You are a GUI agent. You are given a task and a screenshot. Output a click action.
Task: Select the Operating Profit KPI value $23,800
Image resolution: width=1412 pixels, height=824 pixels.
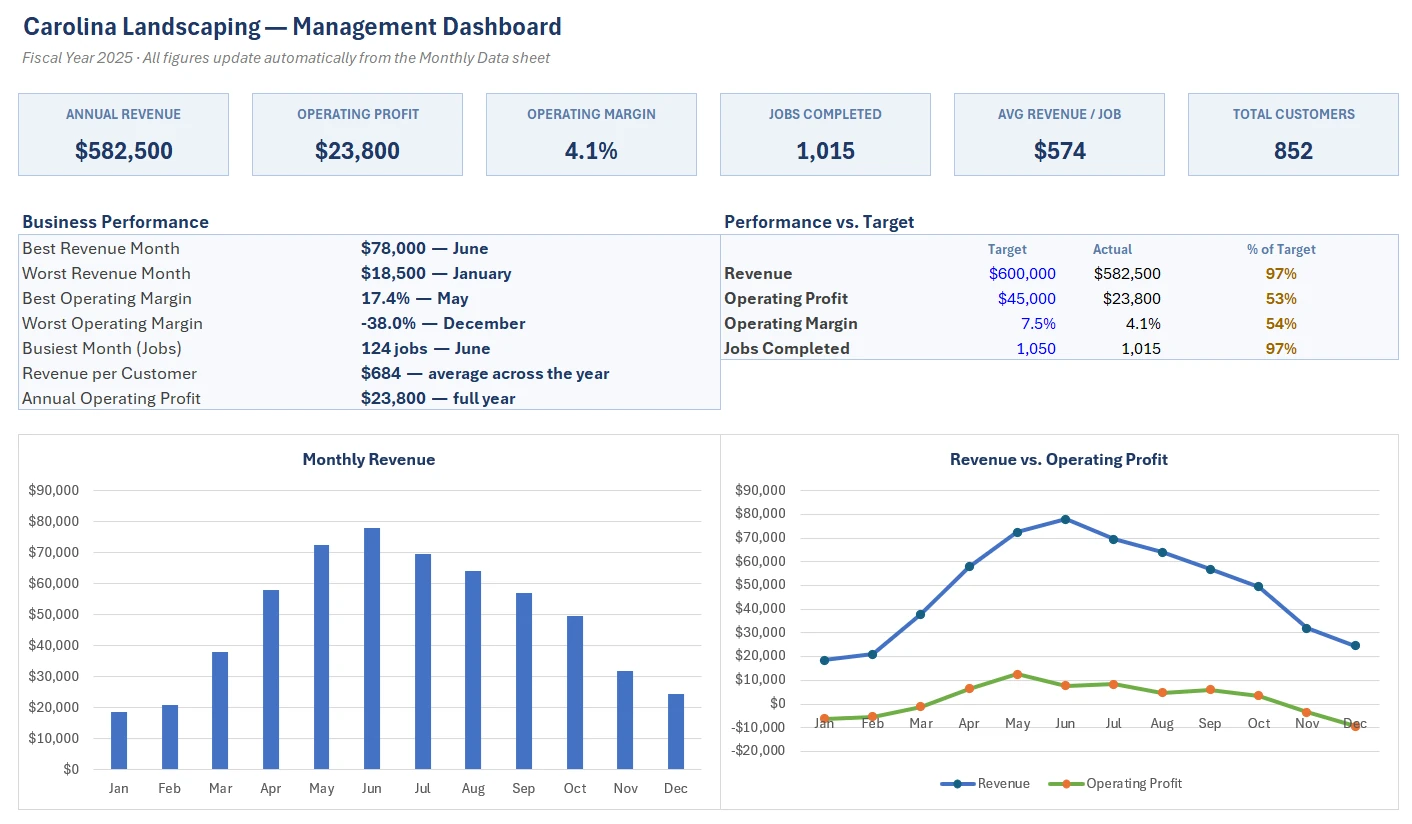coord(357,151)
